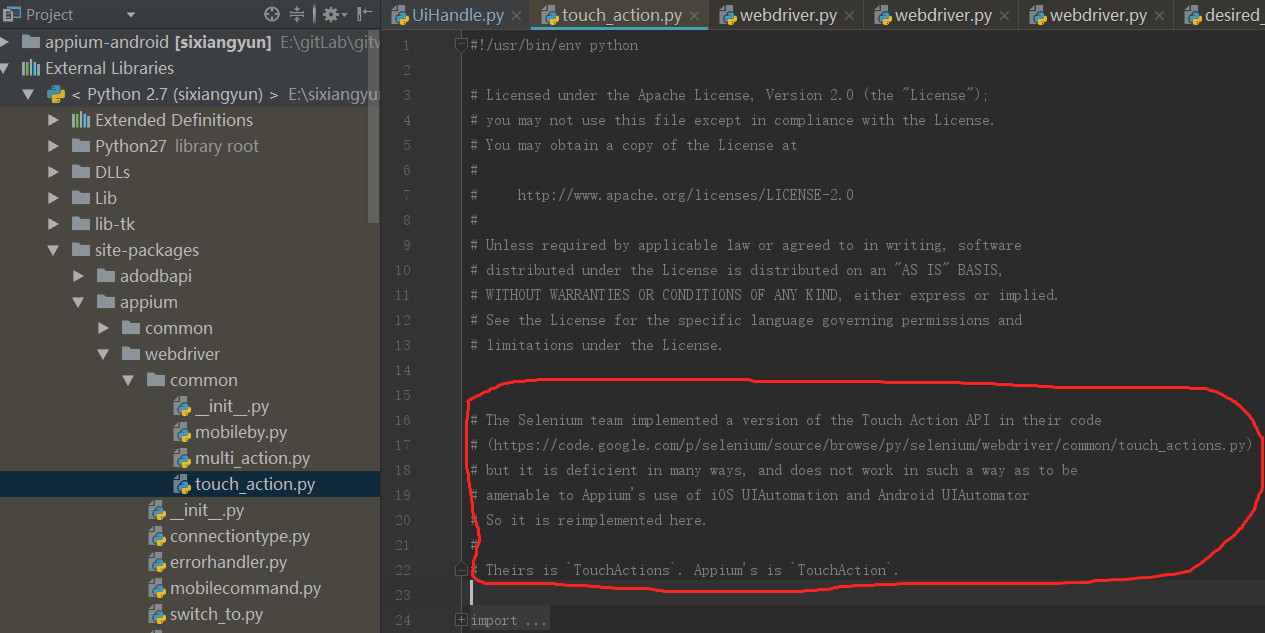1265x633 pixels.
Task: Click the DLLs folder icon
Action: click(x=81, y=172)
